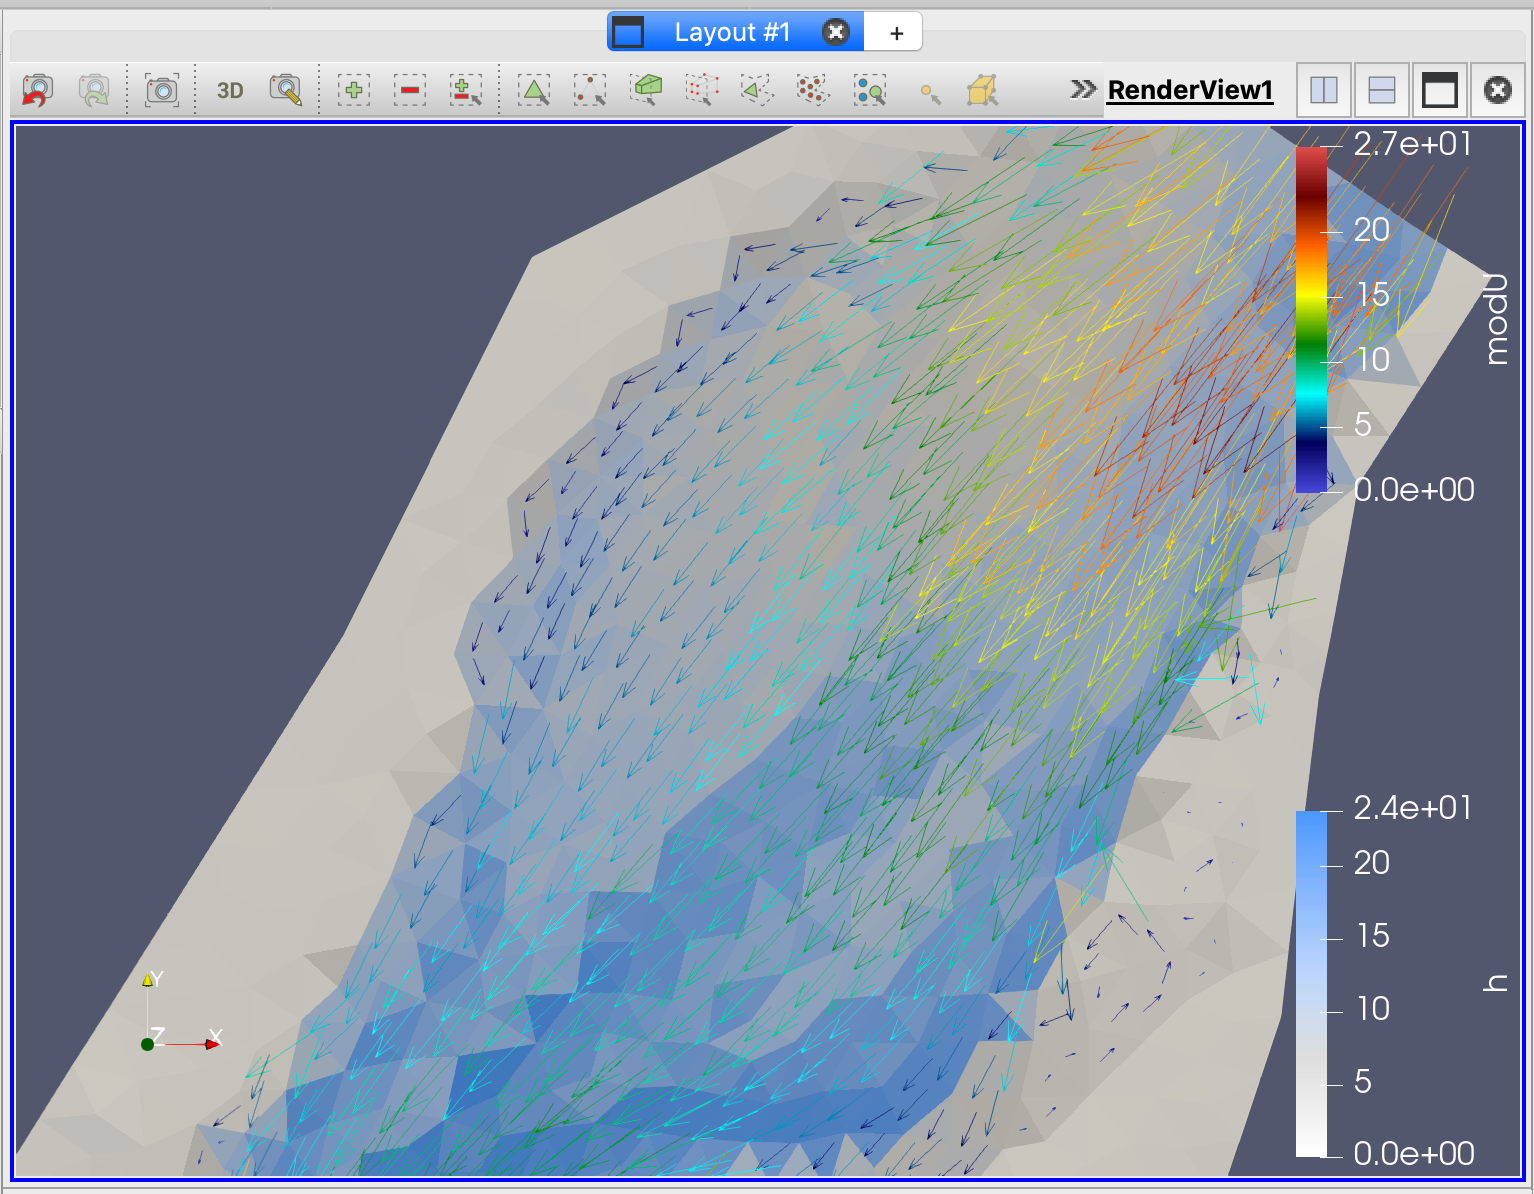Toggle 3D interaction mode
This screenshot has height=1194, width=1534.
pyautogui.click(x=230, y=90)
